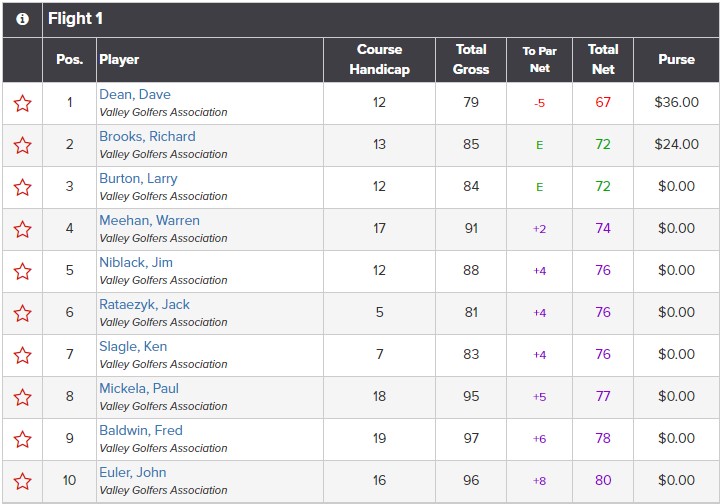The height and width of the screenshot is (504, 721).
Task: Click the -5 to par net value
Action: tap(539, 103)
